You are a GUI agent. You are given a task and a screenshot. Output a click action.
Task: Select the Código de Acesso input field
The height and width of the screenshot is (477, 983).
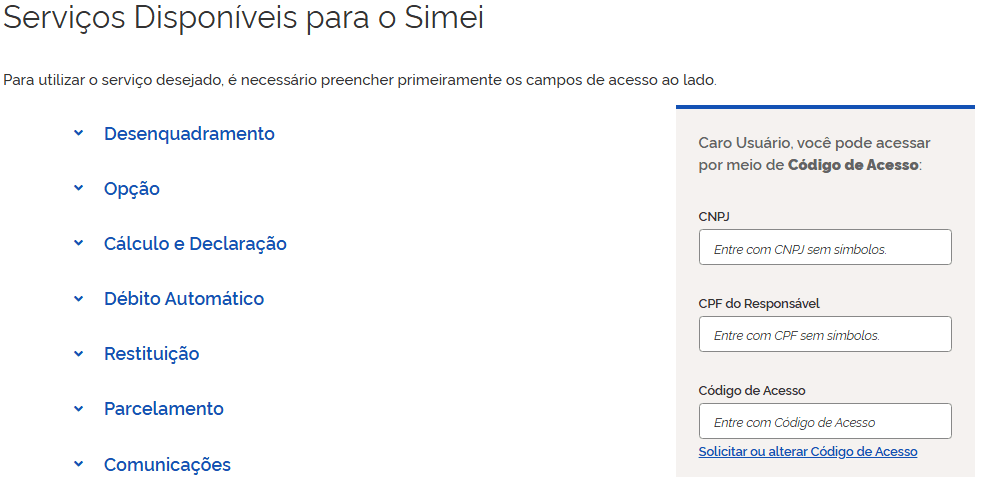pos(825,422)
